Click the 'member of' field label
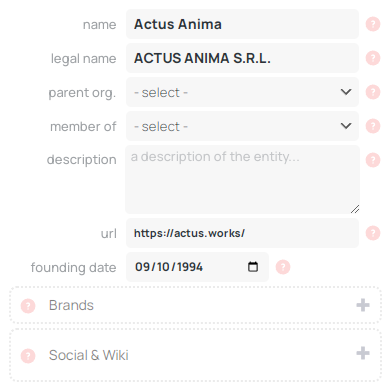 pos(83,127)
